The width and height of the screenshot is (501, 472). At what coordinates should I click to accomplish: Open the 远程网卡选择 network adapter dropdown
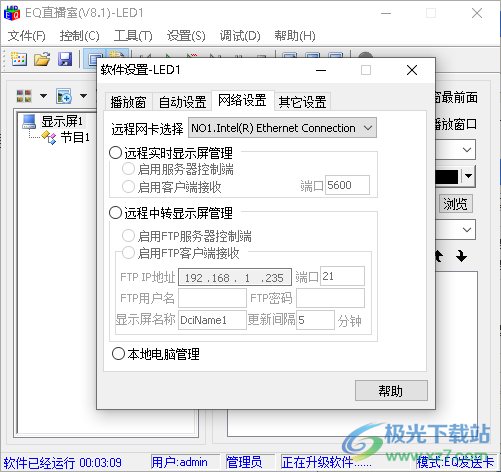pos(282,128)
